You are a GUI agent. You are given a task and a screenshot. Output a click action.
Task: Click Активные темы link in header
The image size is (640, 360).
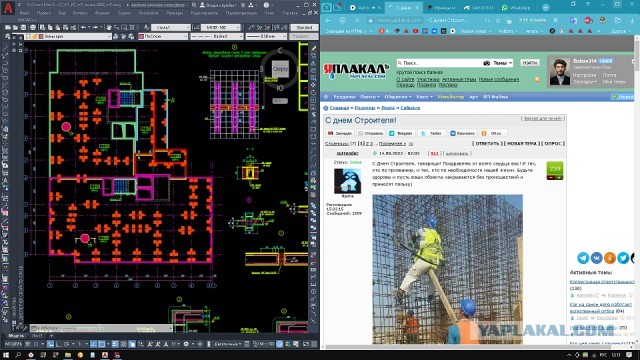tap(459, 79)
